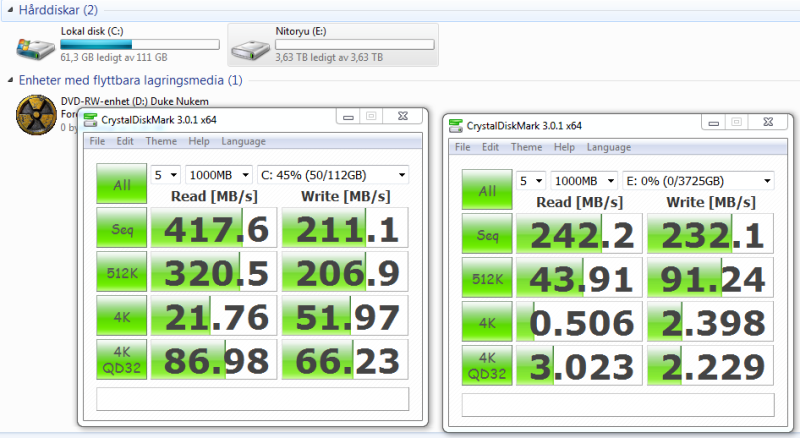Select the 21.76 4K read result

(214, 316)
